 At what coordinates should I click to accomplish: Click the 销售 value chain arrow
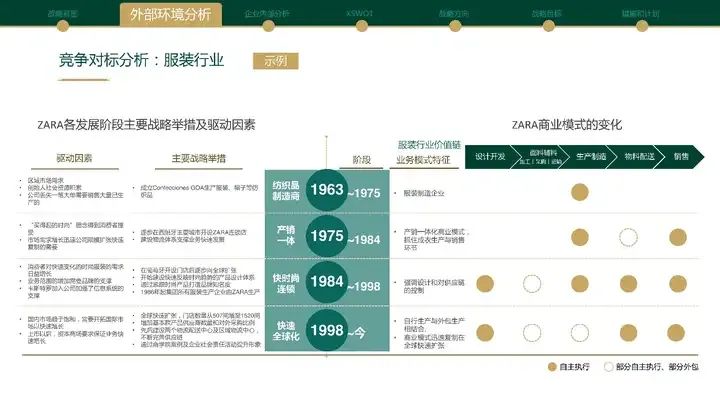tap(681, 157)
